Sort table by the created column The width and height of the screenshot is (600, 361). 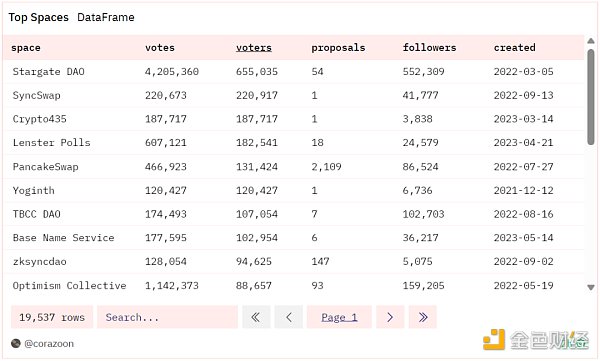point(515,47)
